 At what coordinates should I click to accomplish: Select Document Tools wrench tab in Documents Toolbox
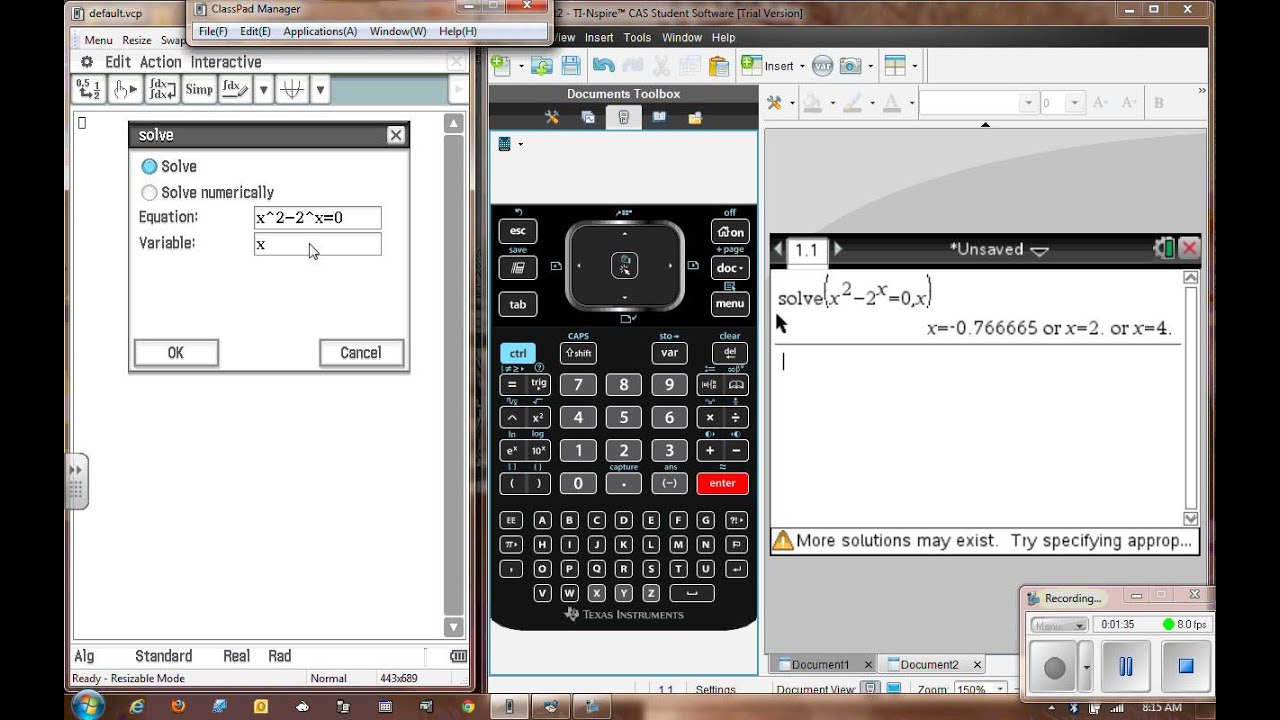pyautogui.click(x=551, y=117)
